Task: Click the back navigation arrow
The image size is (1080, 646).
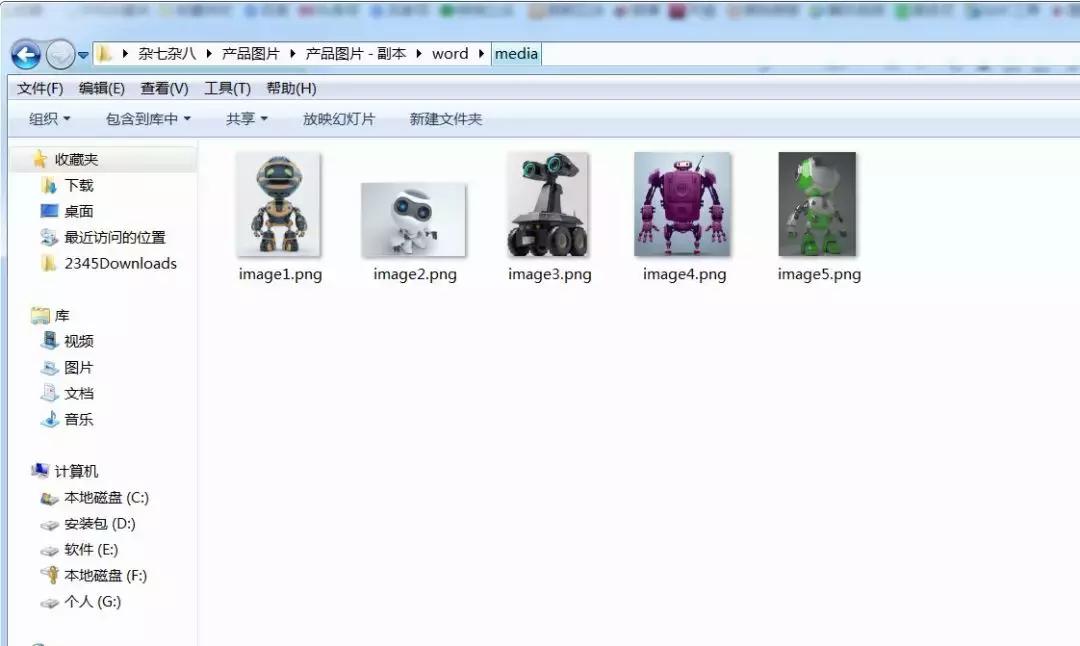Action: [x=25, y=54]
